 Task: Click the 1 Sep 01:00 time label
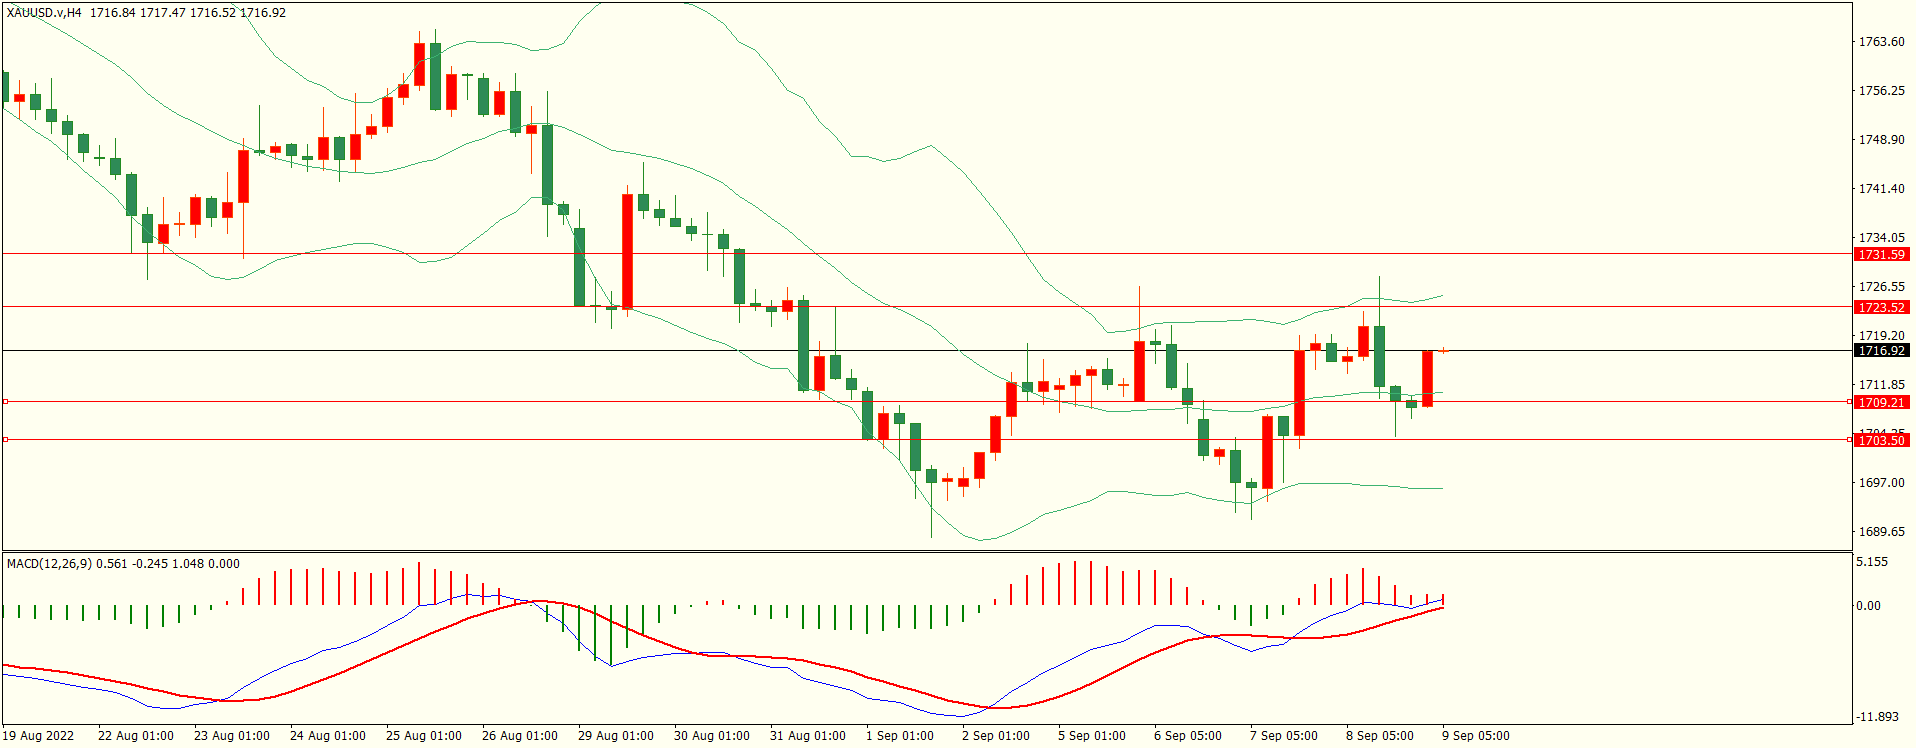click(900, 736)
